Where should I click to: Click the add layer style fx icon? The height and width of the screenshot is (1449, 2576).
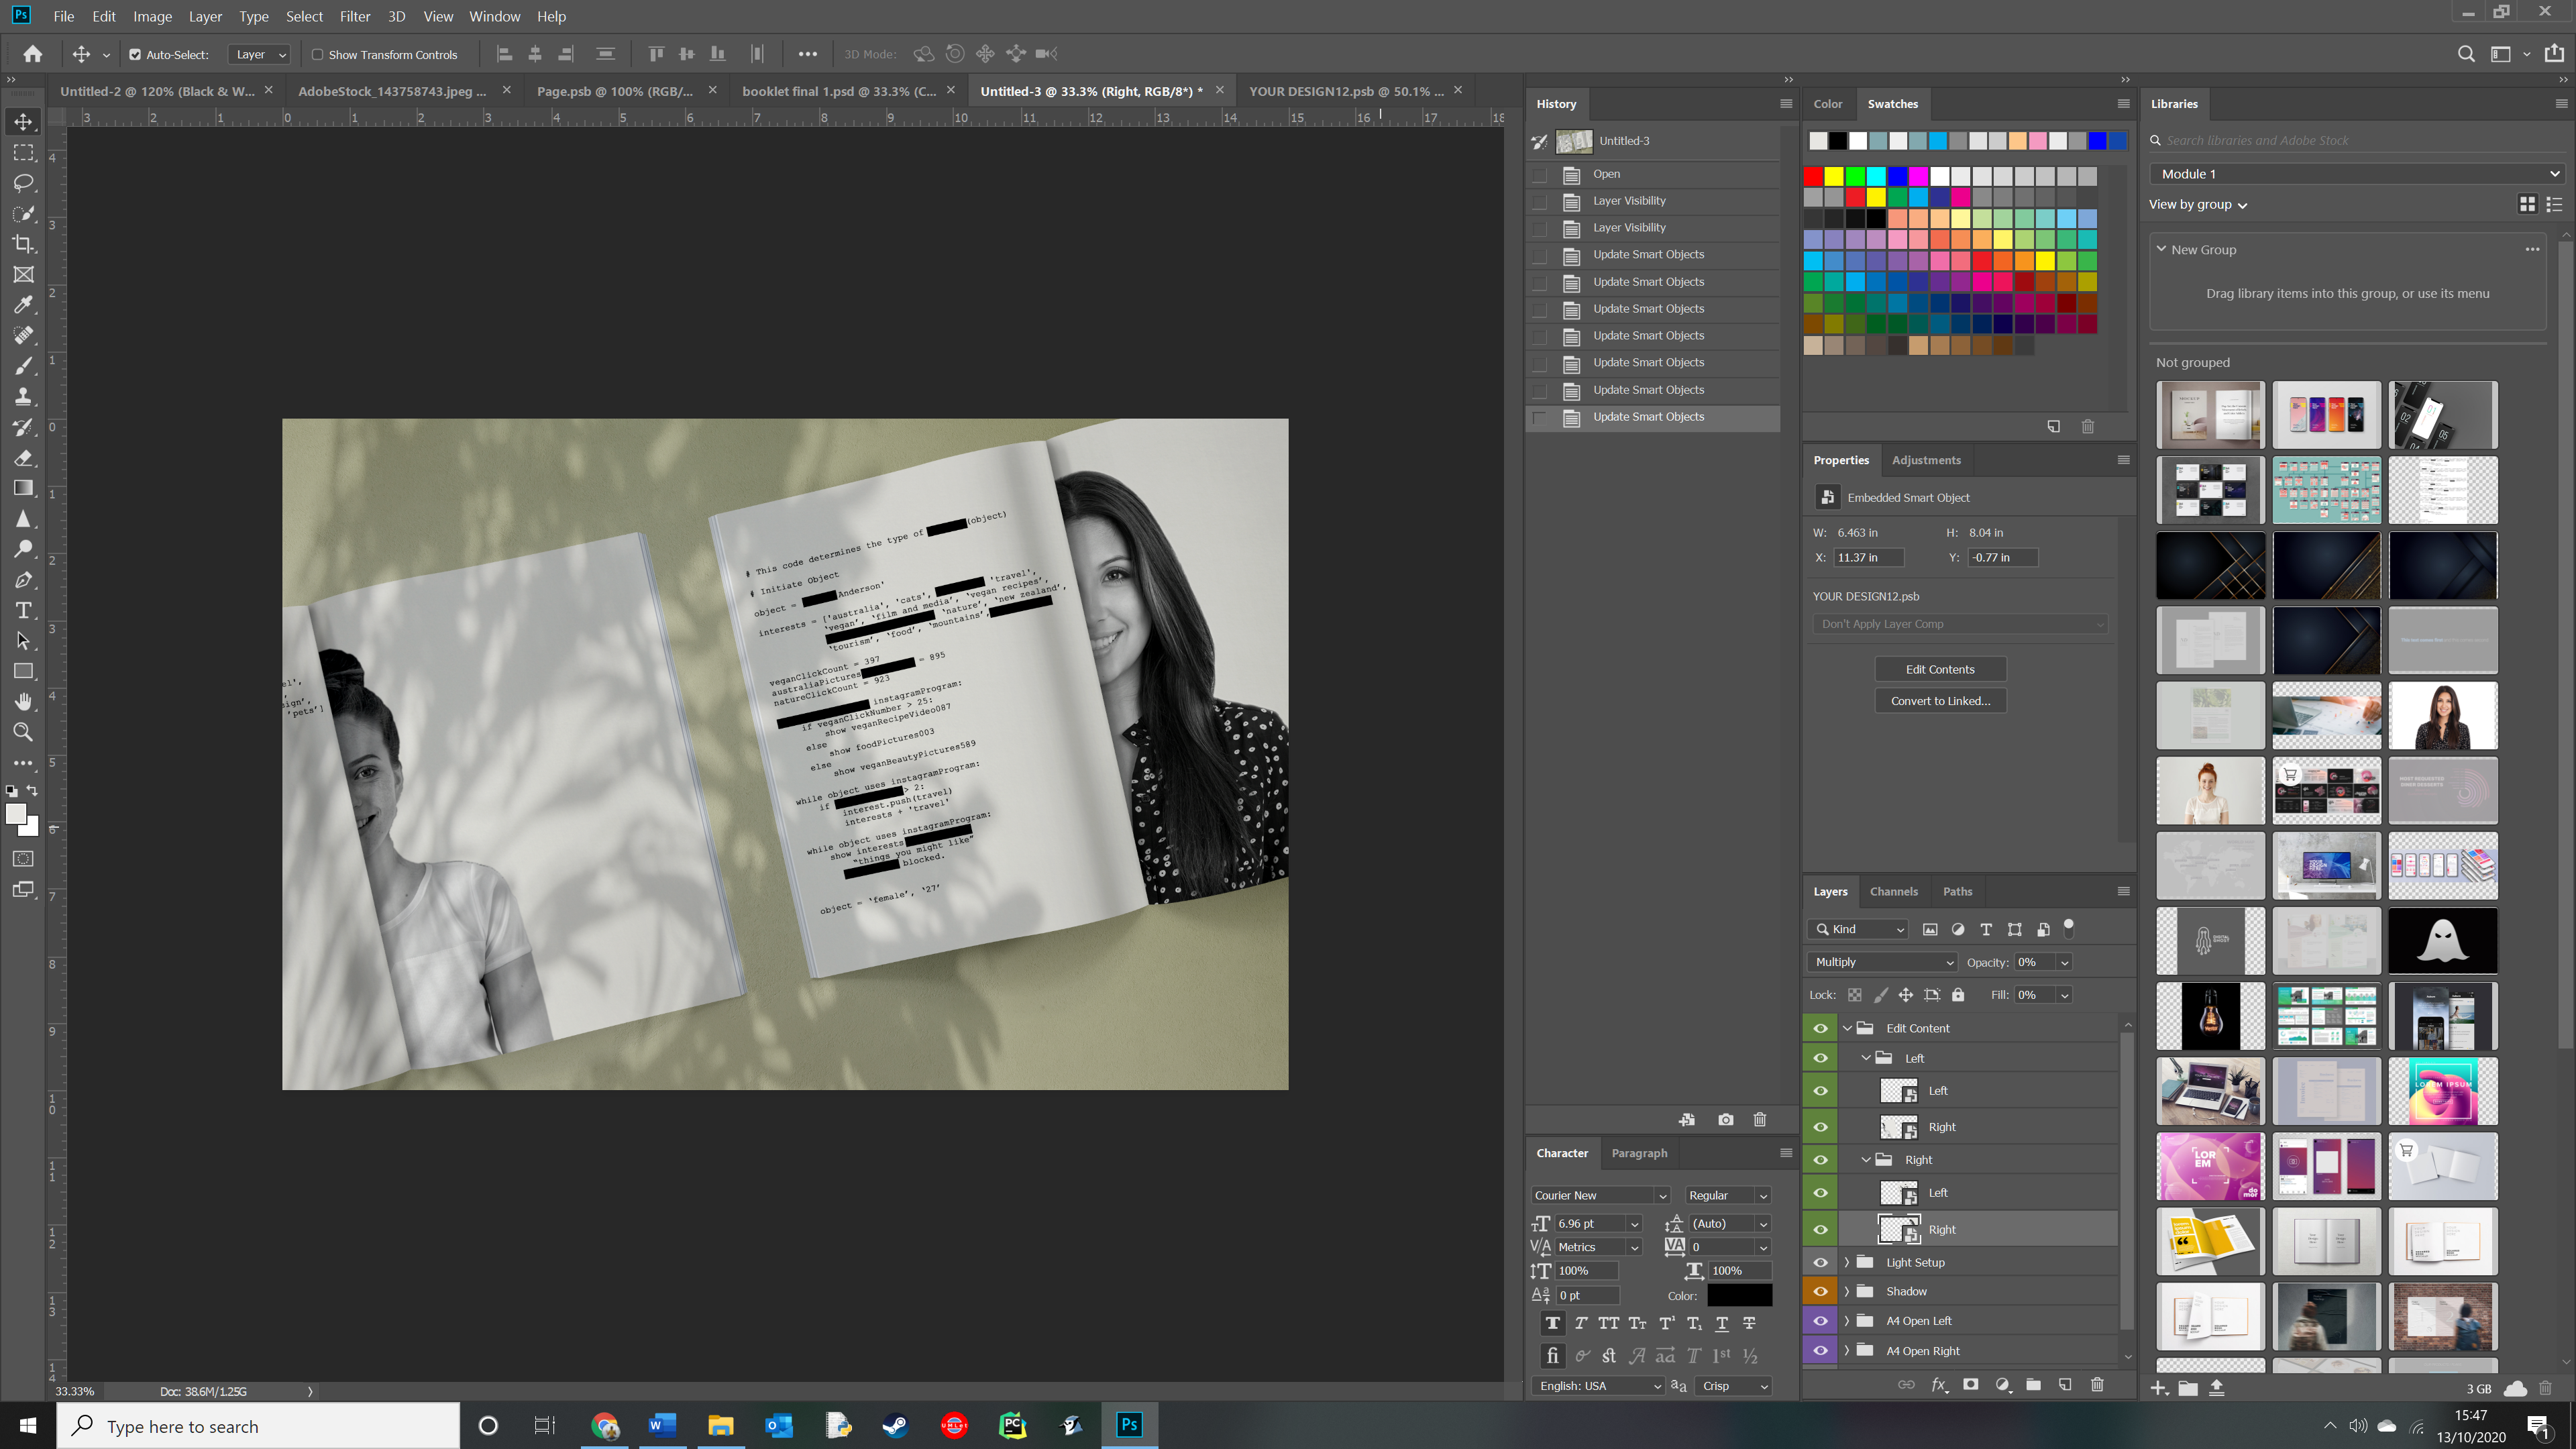1939,1385
